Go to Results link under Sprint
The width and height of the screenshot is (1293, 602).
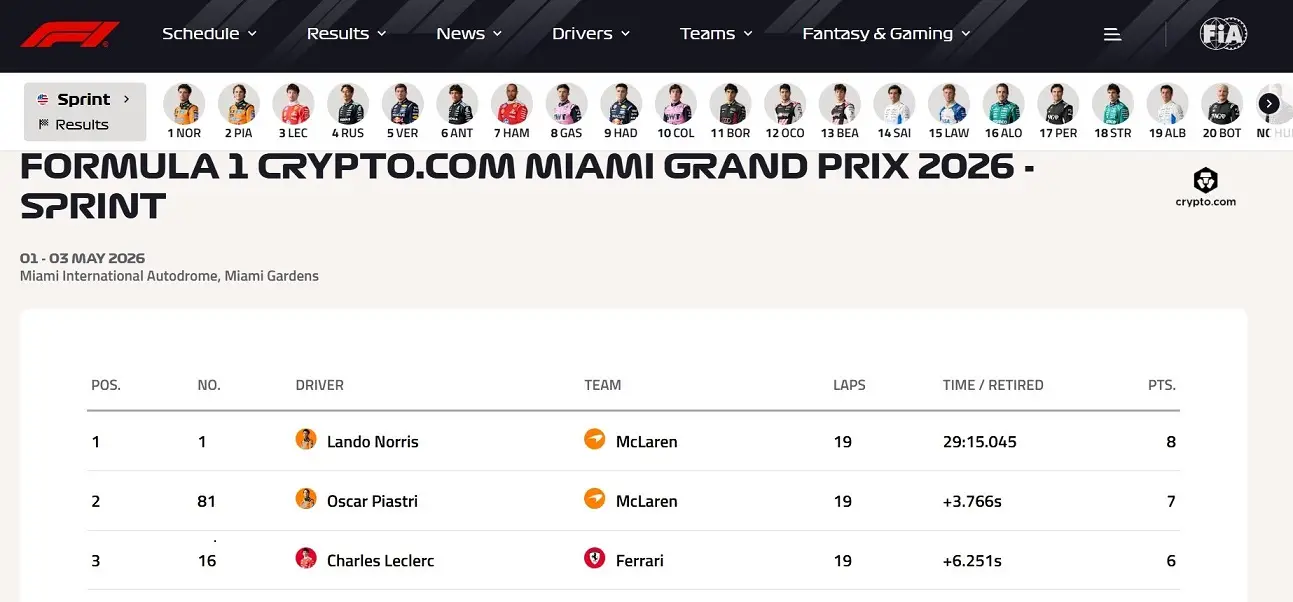(x=73, y=125)
